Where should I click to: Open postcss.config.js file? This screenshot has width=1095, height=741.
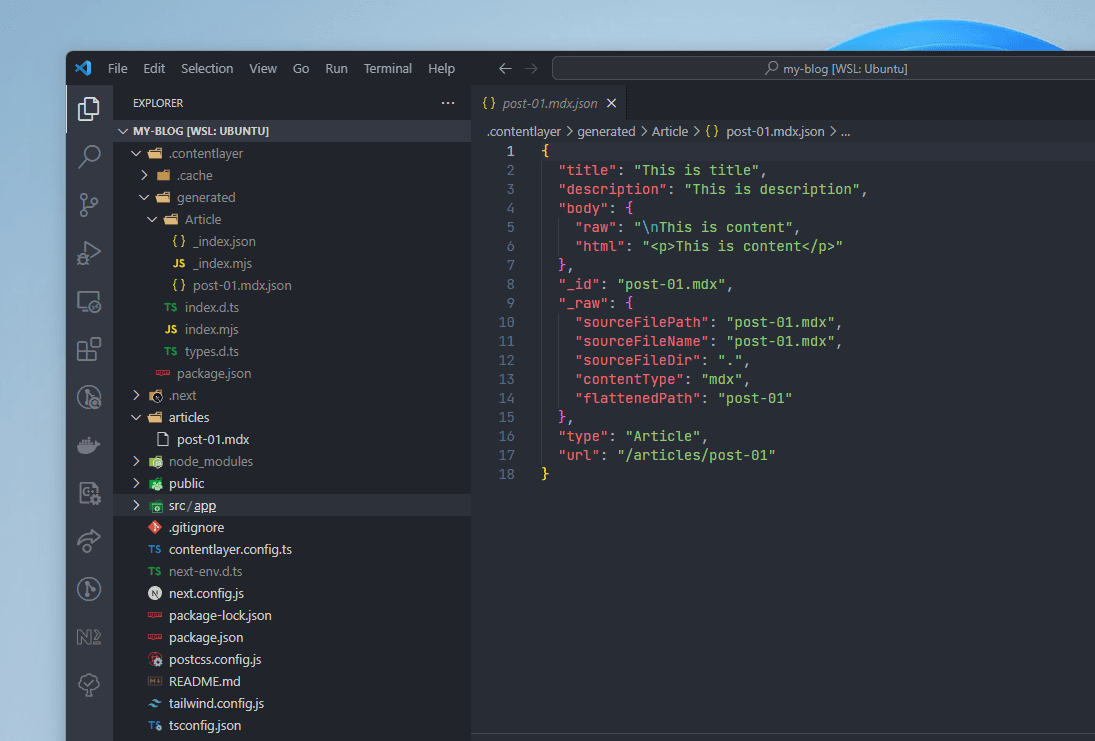292,659
